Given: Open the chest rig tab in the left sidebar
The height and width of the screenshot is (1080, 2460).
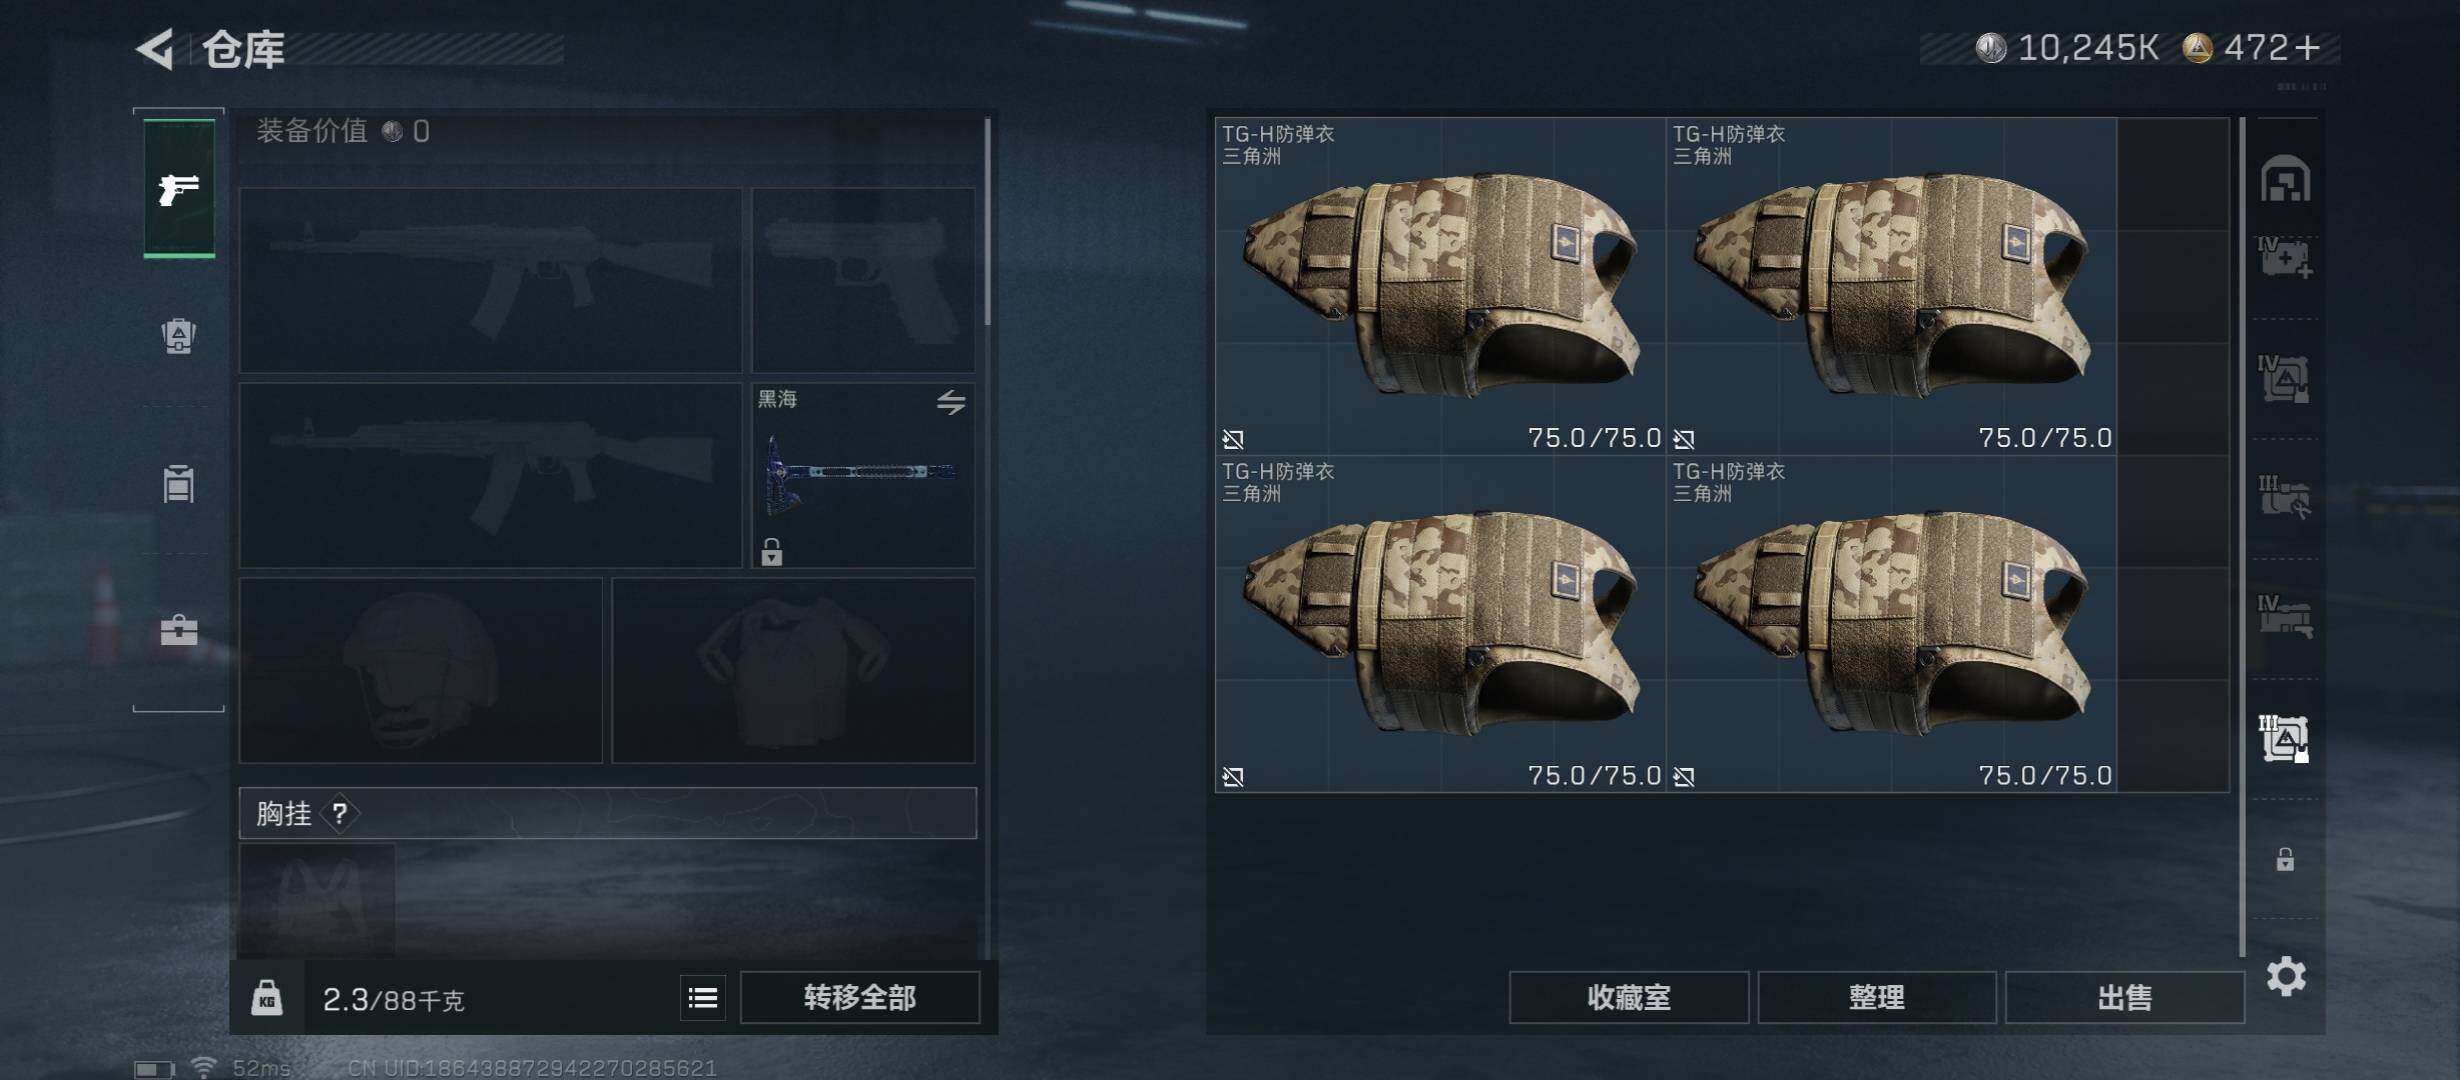Looking at the screenshot, I should click(179, 483).
